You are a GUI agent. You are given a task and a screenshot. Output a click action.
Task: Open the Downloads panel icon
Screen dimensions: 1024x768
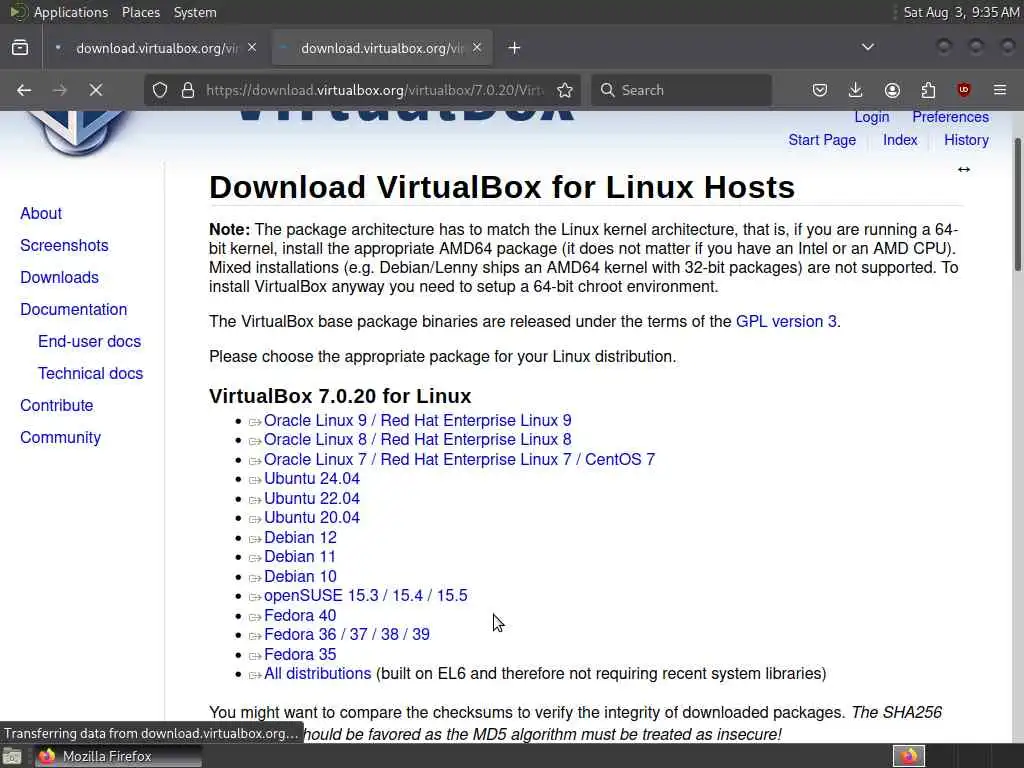click(x=856, y=90)
